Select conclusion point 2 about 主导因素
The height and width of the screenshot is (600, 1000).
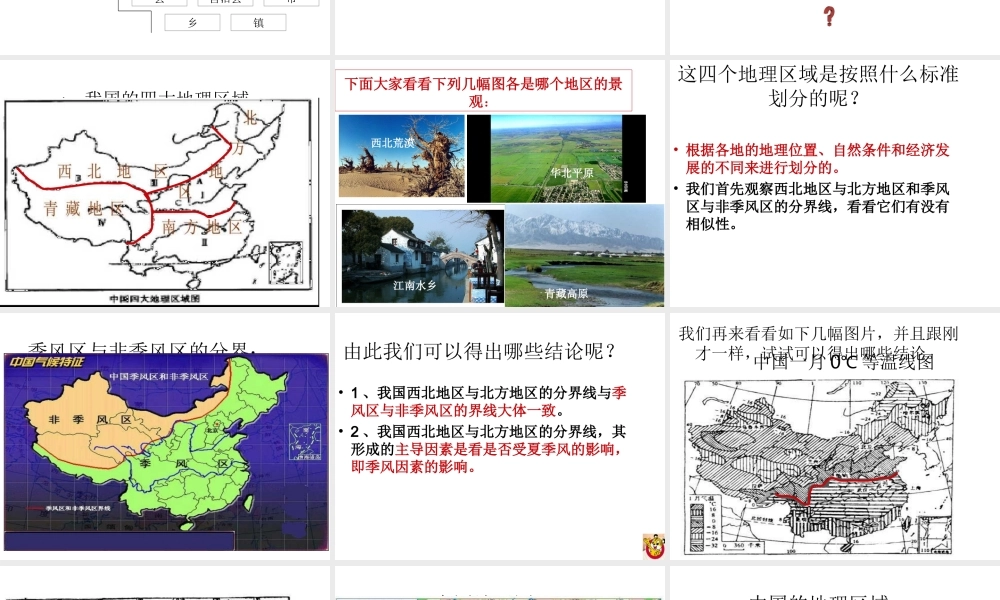click(489, 450)
